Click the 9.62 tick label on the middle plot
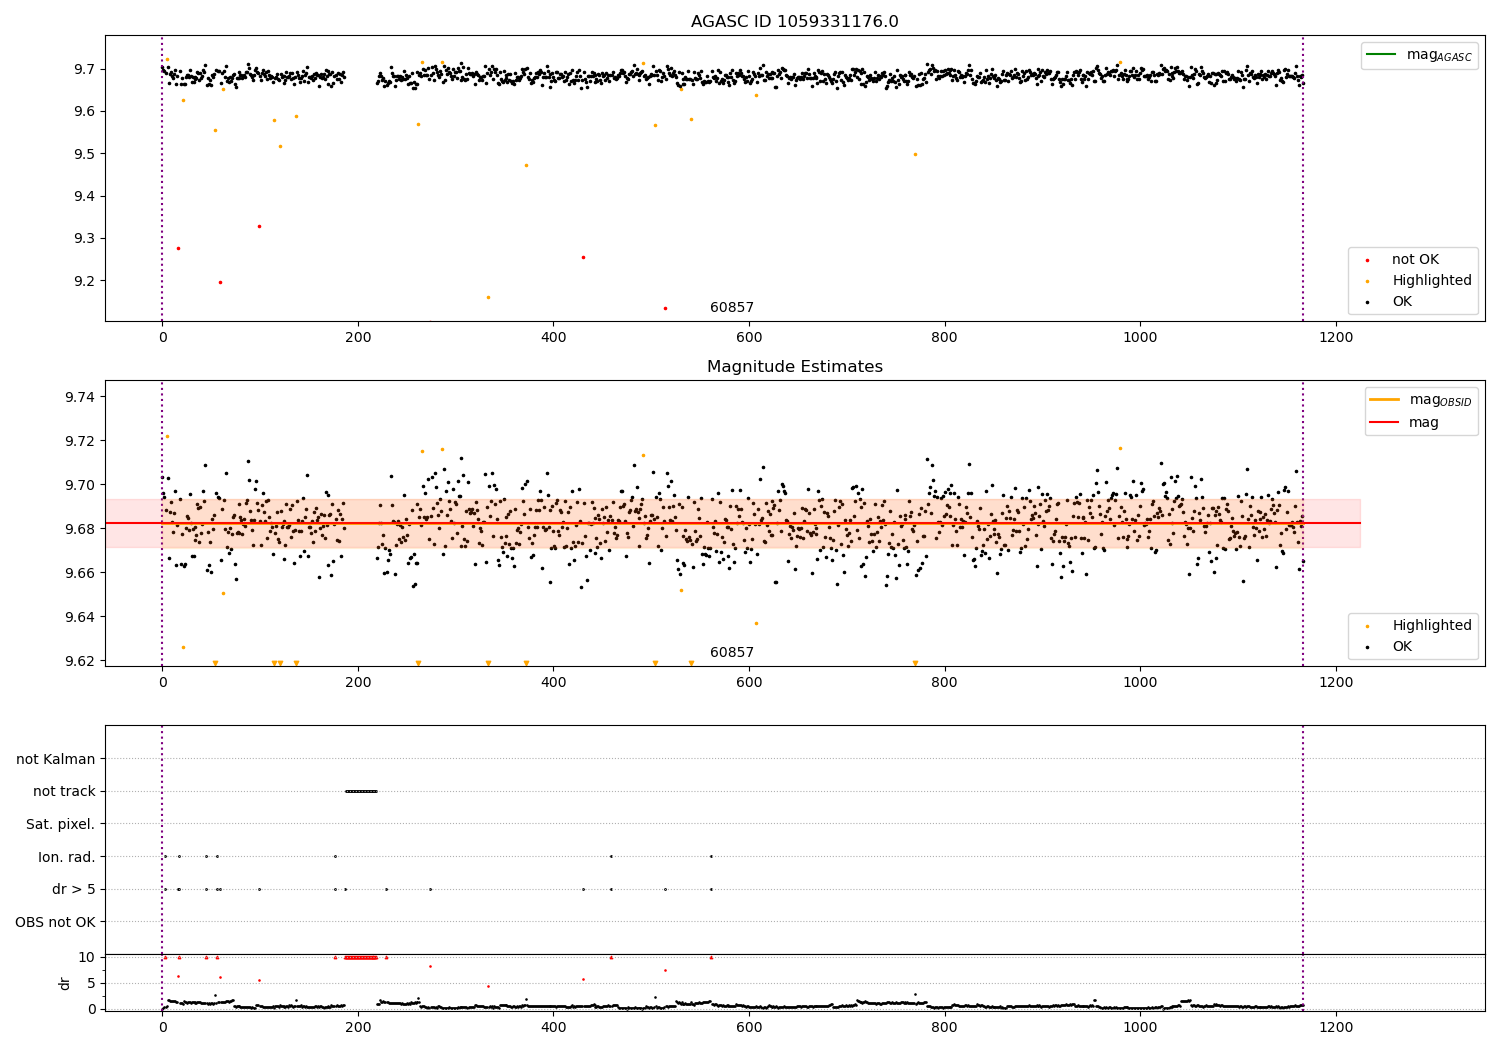Image resolution: width=1500 pixels, height=1050 pixels. click(80, 661)
